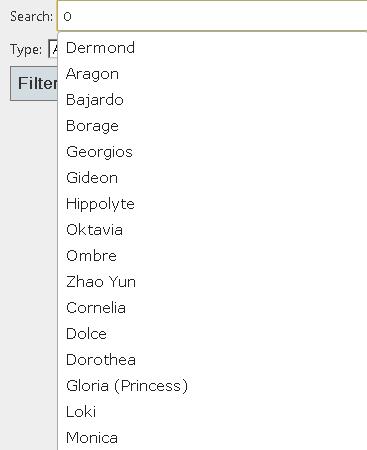
Task: Select Loki in the suggestion dropdown
Action: 212,412
